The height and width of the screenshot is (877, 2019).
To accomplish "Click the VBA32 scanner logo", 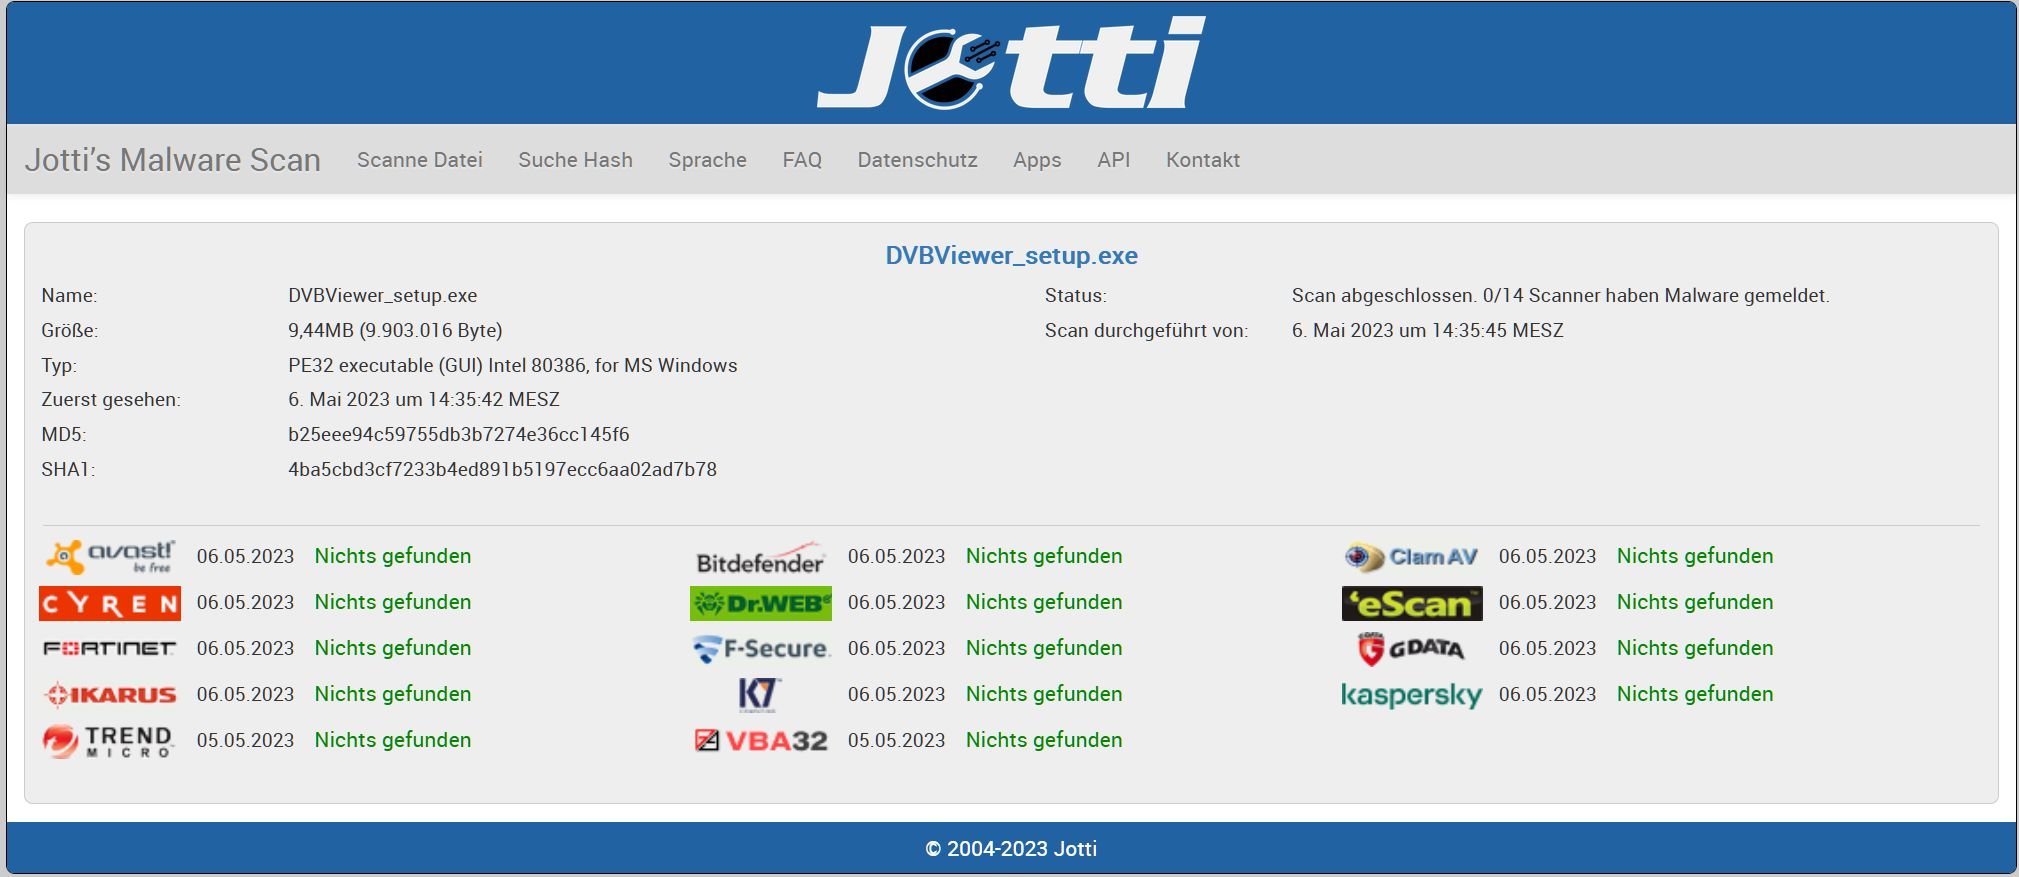I will (761, 741).
